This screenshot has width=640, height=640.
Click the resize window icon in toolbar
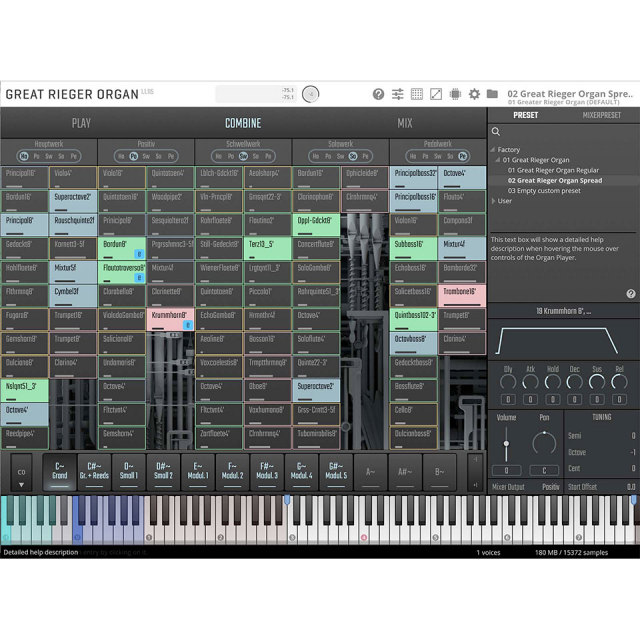point(436,94)
